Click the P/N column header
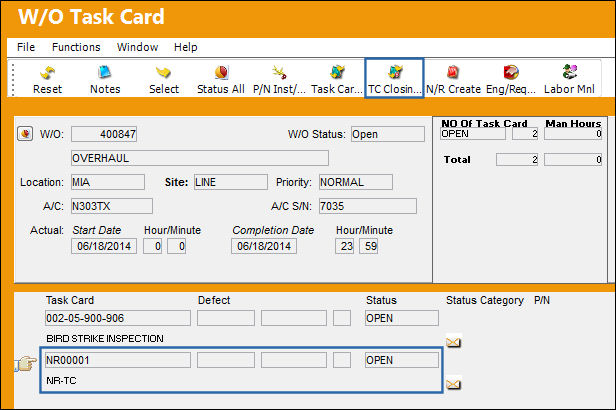Viewport: 616px width, 410px height. pyautogui.click(x=542, y=300)
